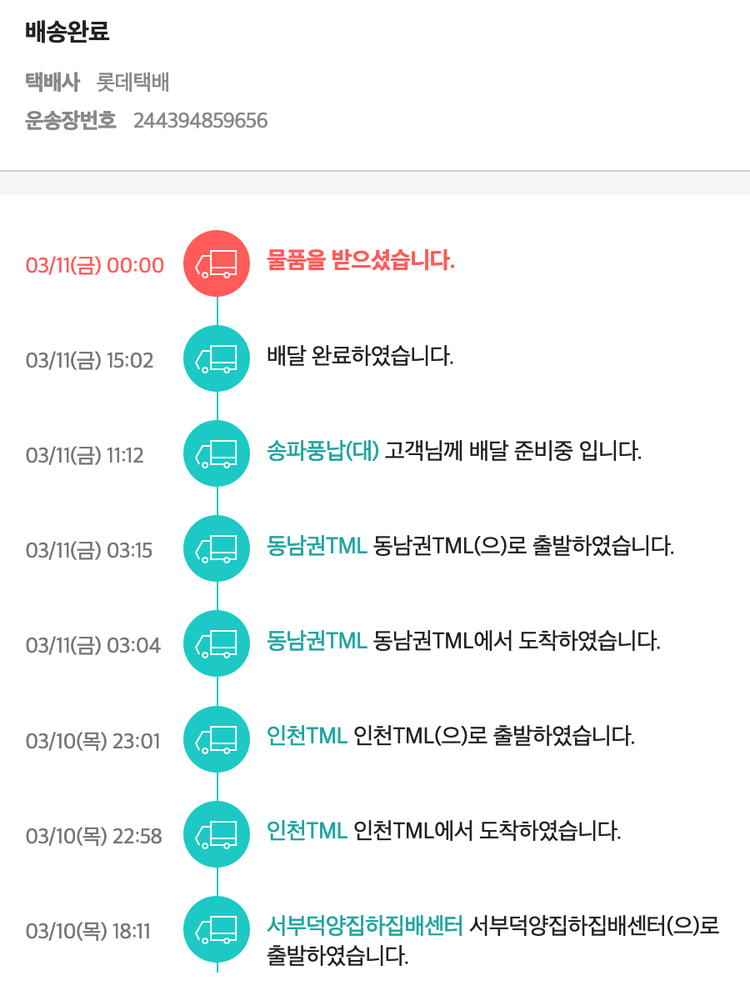Click the courier name 롯데택배

coord(133,82)
